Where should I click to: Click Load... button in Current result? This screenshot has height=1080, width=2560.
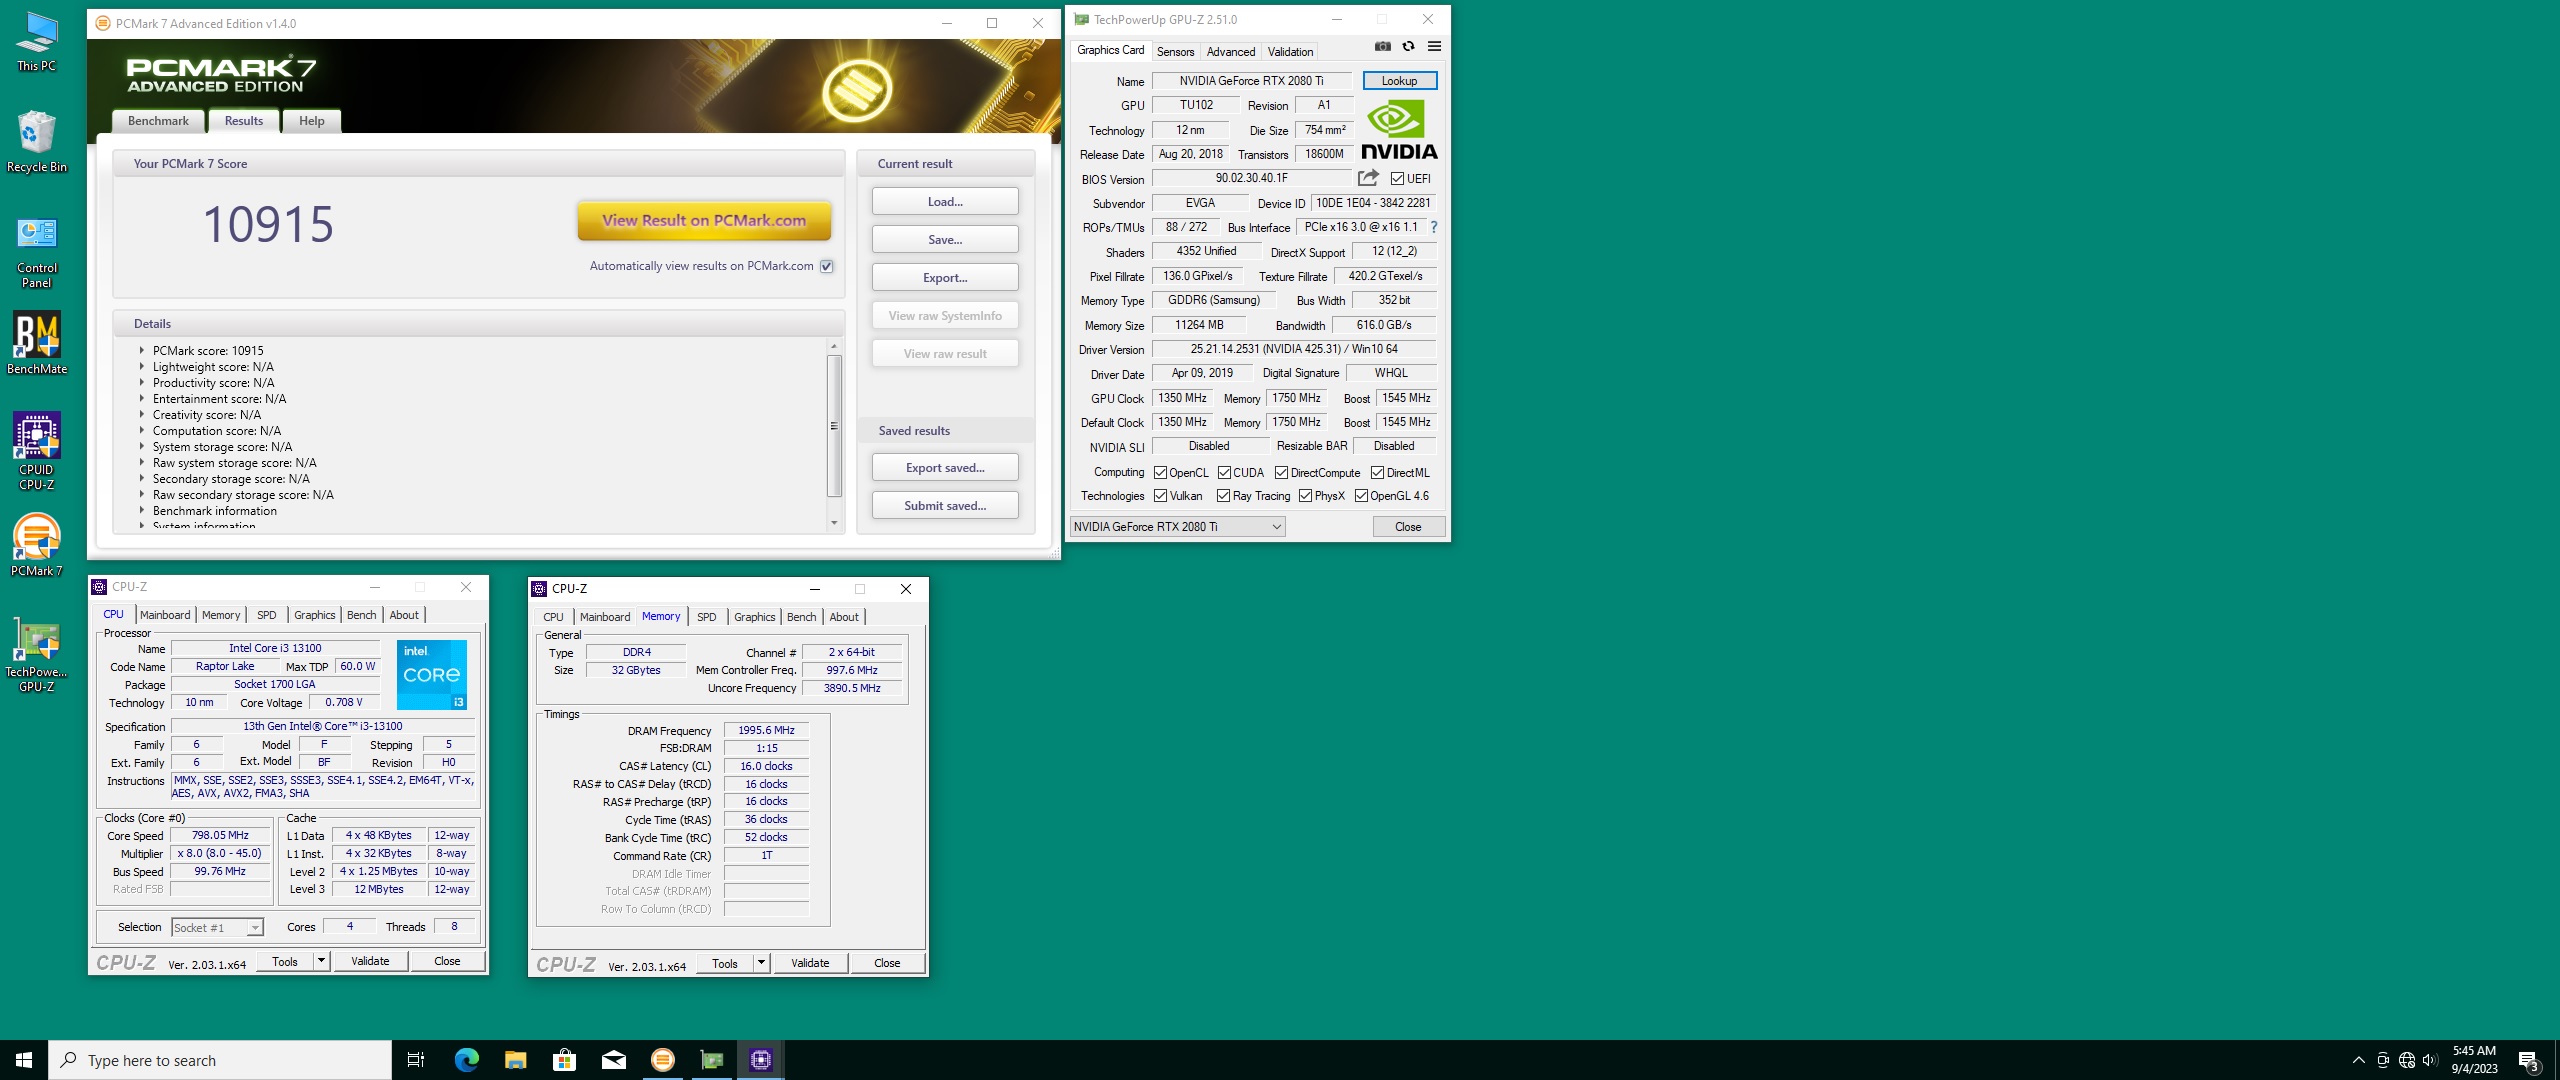[945, 201]
